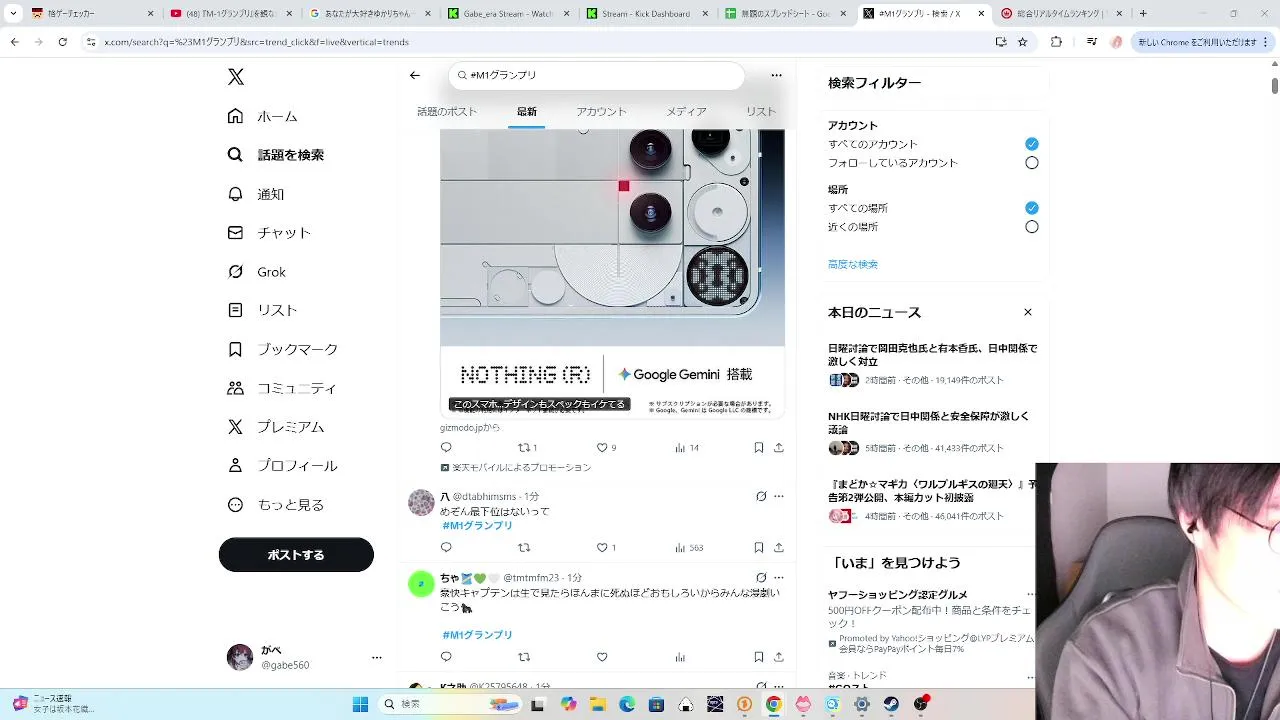Reply to the @dtabhimsms post
Viewport: 1280px width, 720px height.
click(x=446, y=548)
